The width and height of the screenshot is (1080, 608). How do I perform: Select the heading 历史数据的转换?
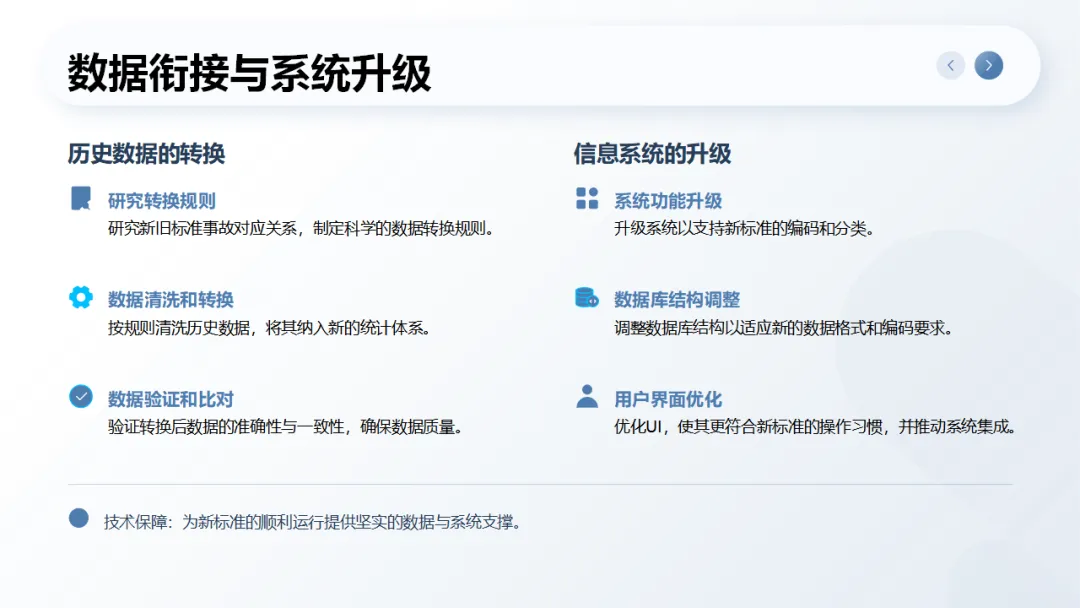(147, 154)
